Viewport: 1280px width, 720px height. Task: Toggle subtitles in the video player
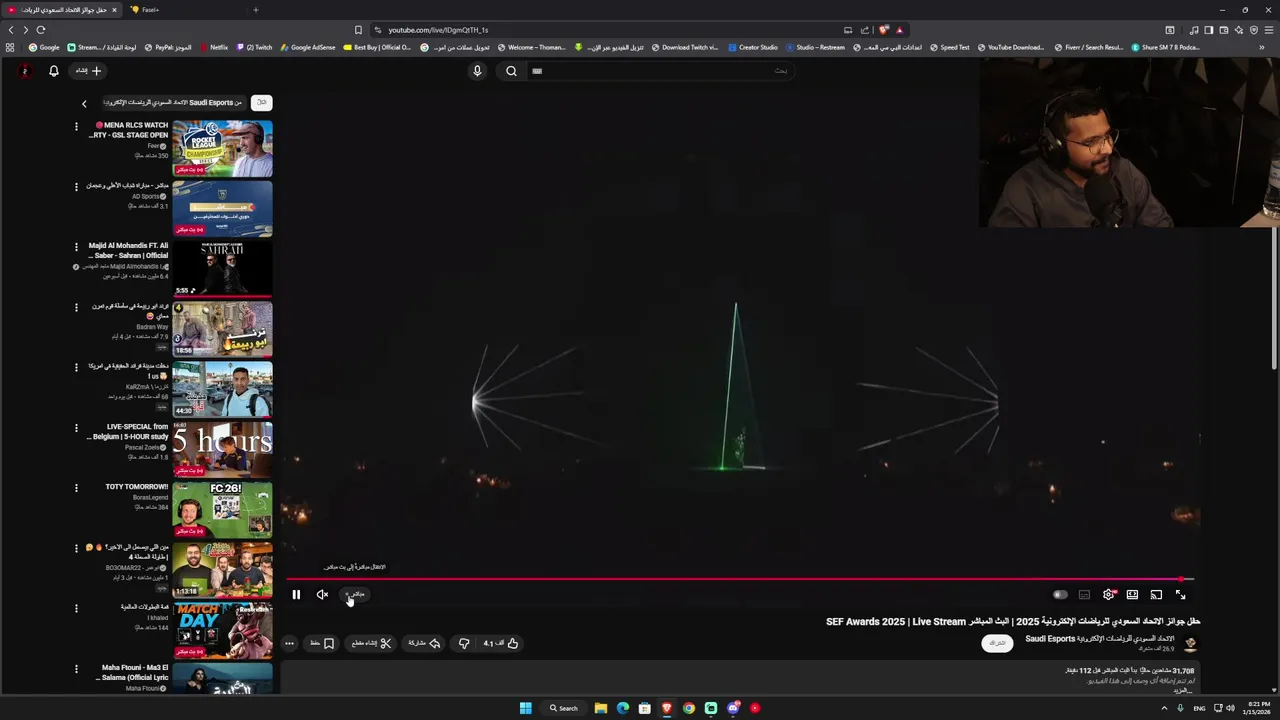[1084, 595]
